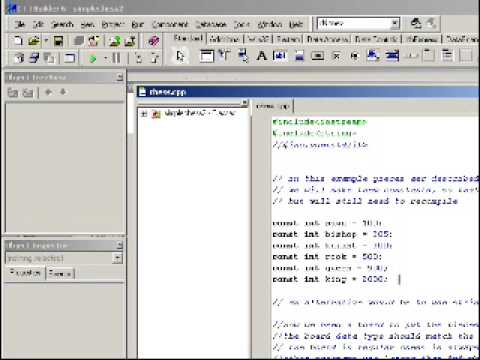Image resolution: width=480 pixels, height=360 pixels.
Task: Open the Help menu
Action: pos(296,24)
